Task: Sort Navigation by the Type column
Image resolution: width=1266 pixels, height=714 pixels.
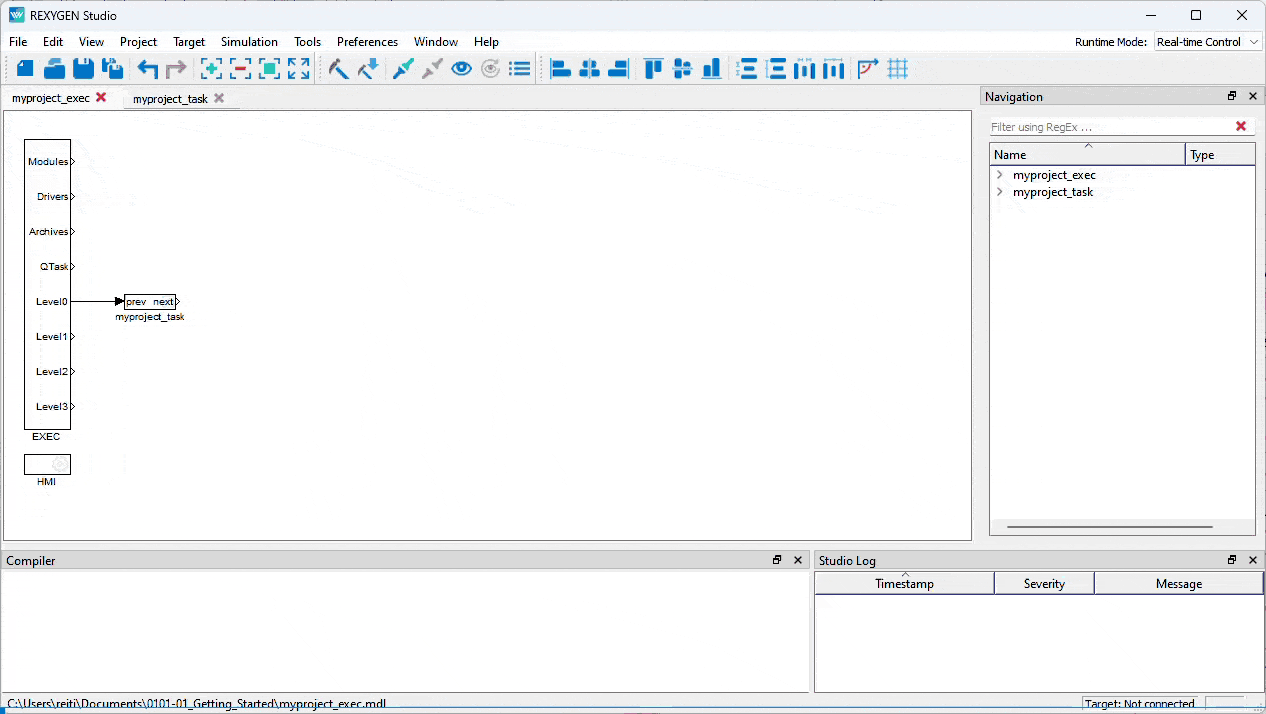Action: click(1220, 154)
